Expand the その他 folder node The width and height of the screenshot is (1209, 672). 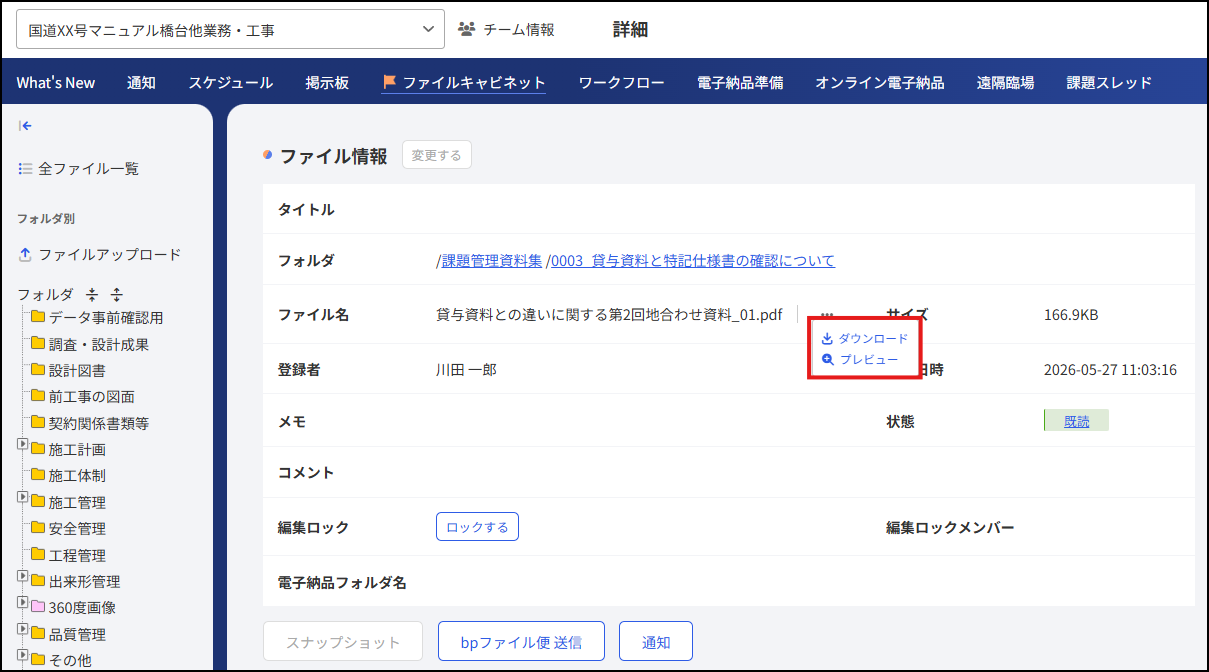pyautogui.click(x=22, y=655)
